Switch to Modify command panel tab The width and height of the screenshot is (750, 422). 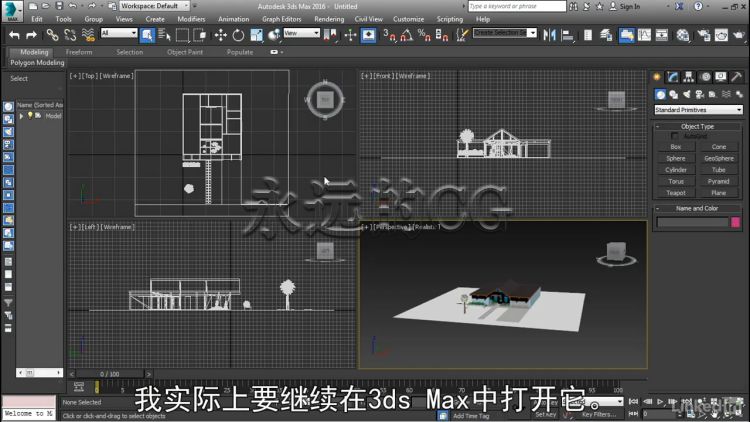673,77
